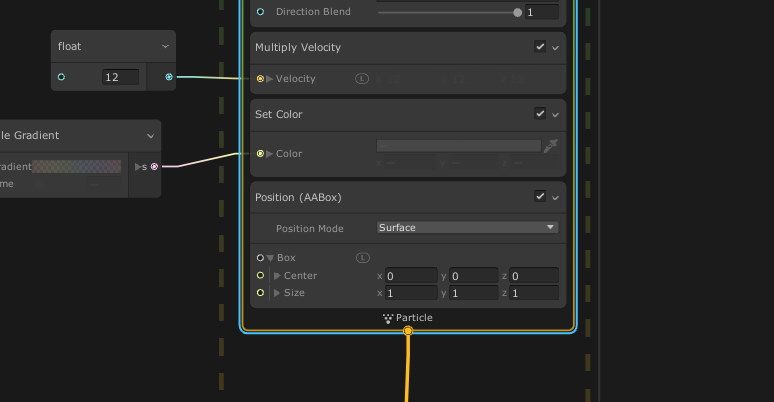774x402 pixels.
Task: Click the Direction Blend slider handle
Action: tap(517, 12)
